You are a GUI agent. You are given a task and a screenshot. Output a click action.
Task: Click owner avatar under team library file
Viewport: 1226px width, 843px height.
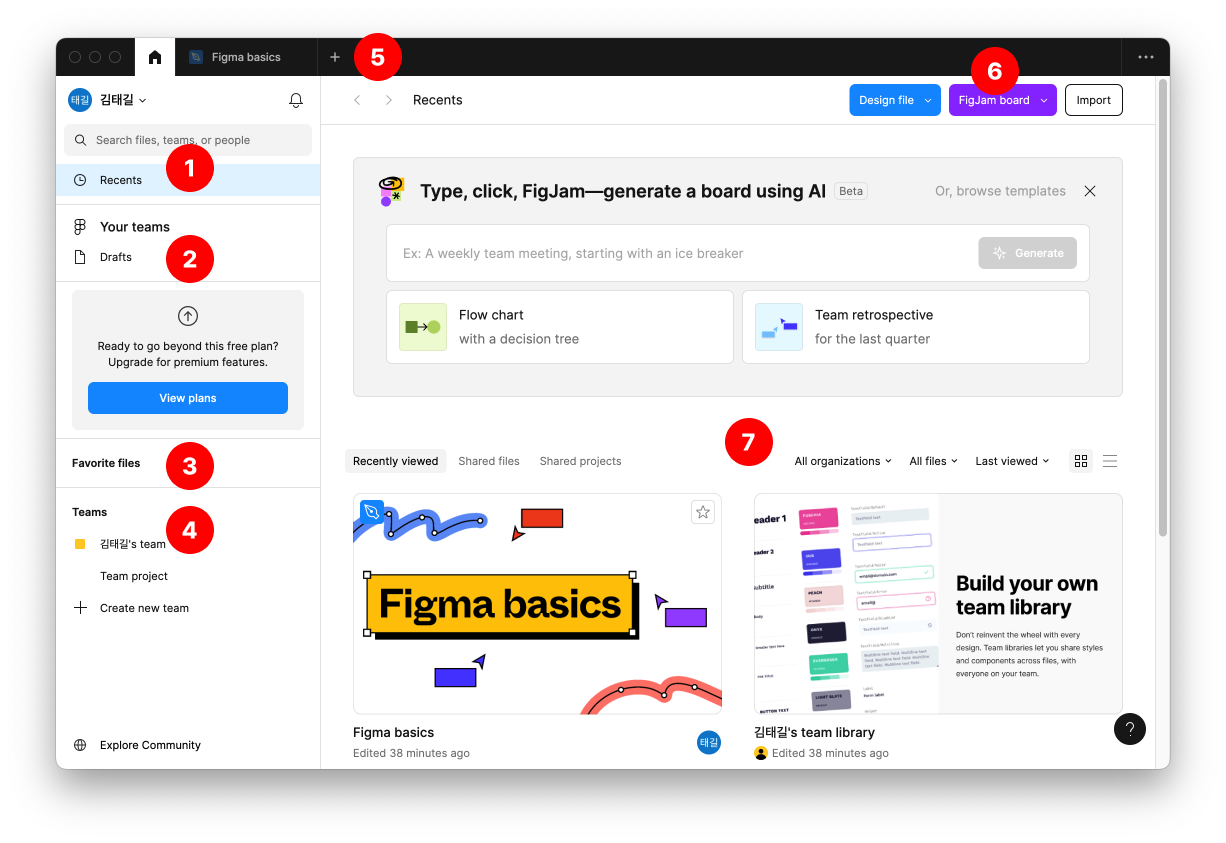click(761, 753)
